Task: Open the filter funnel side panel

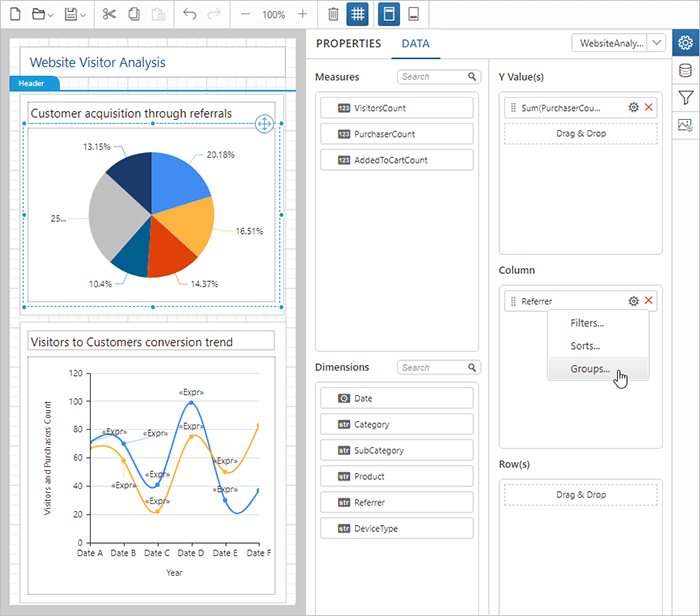Action: [685, 98]
